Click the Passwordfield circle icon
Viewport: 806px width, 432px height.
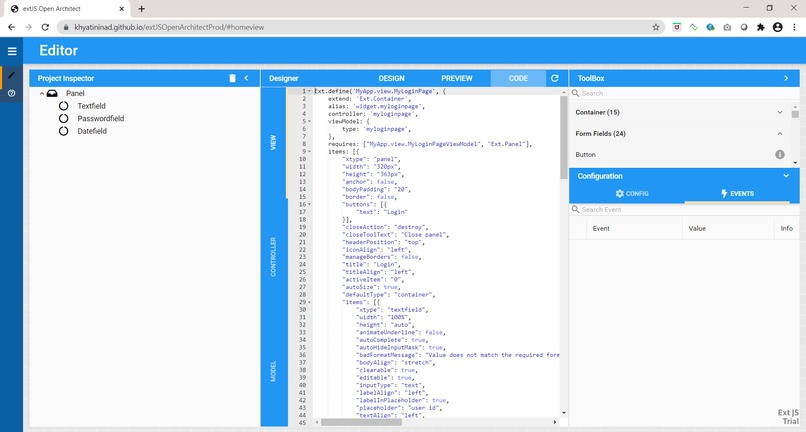click(x=63, y=118)
